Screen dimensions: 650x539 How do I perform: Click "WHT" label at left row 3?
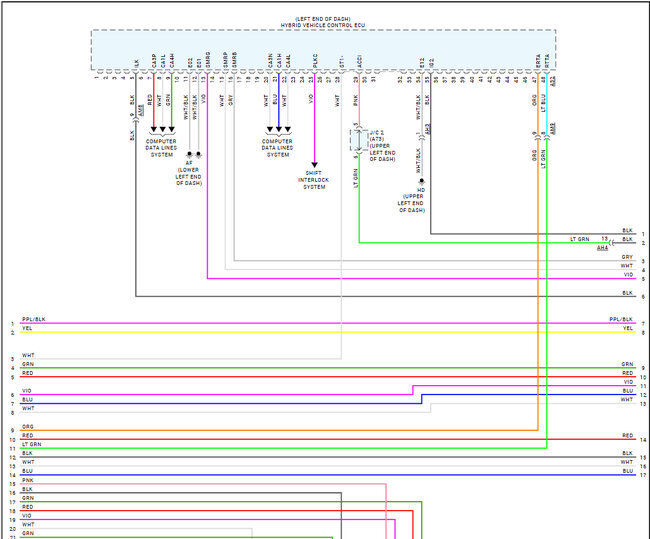28,355
